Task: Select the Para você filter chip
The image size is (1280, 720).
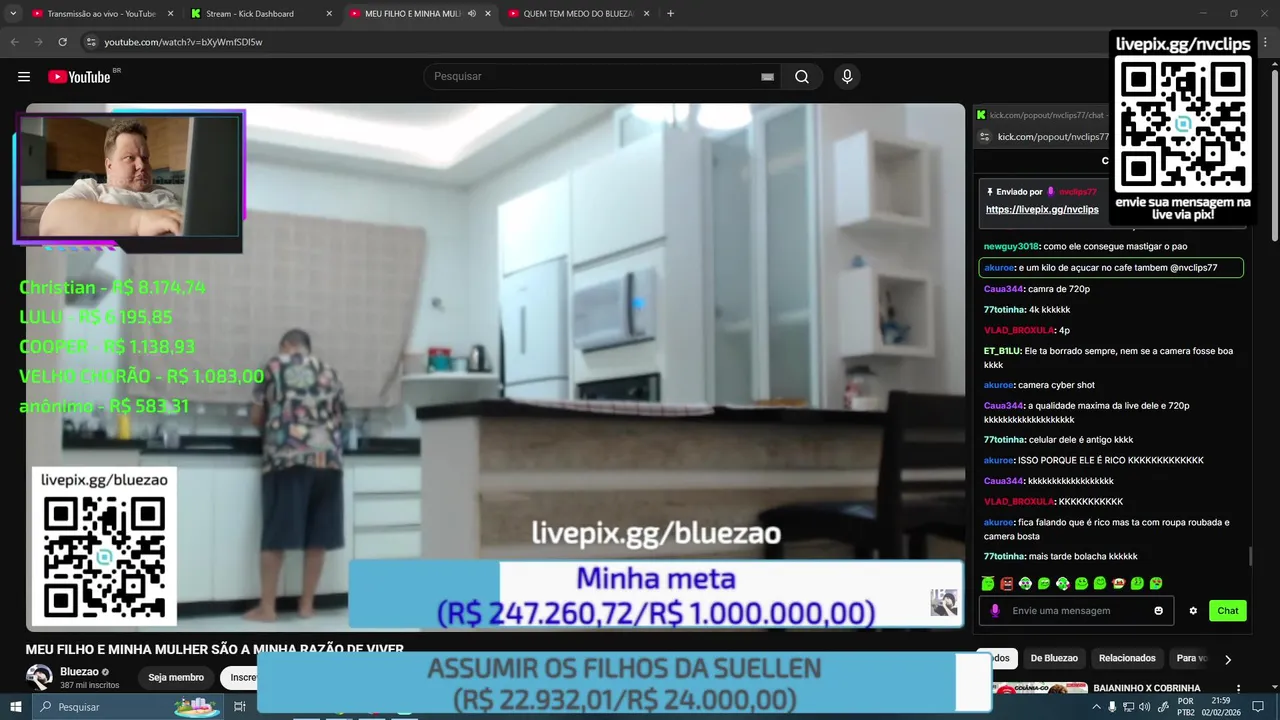Action: (1191, 658)
